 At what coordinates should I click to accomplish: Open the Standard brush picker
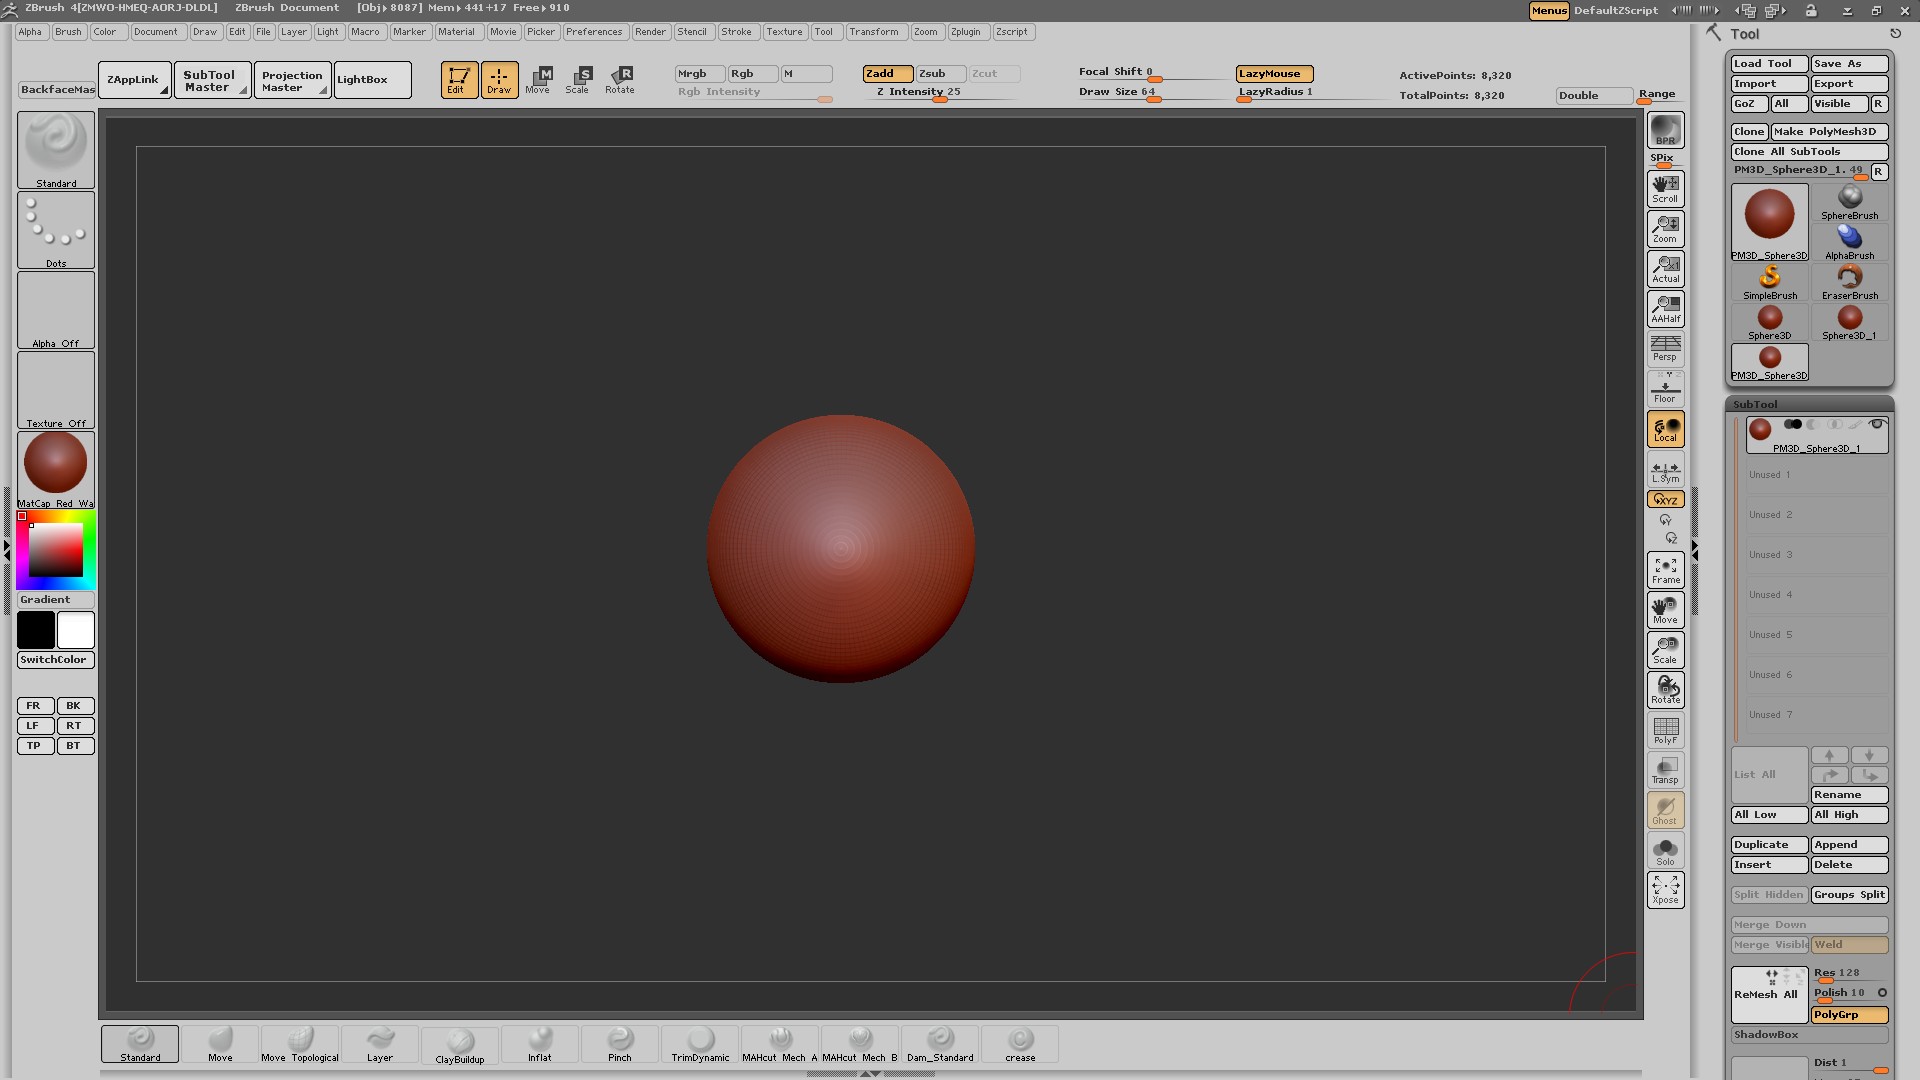[56, 149]
